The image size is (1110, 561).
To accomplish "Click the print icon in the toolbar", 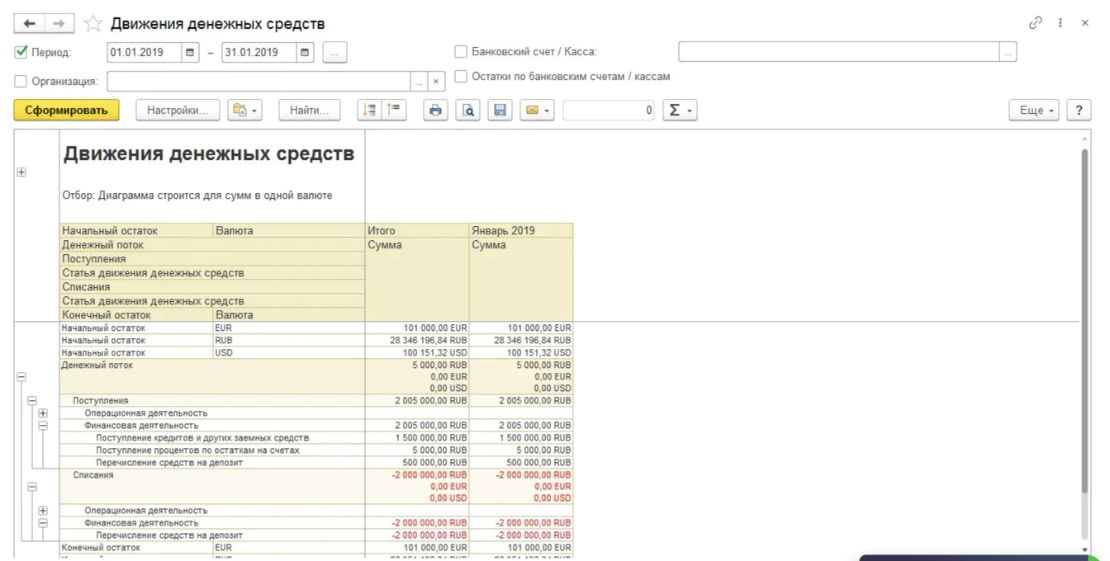I will 435,111.
